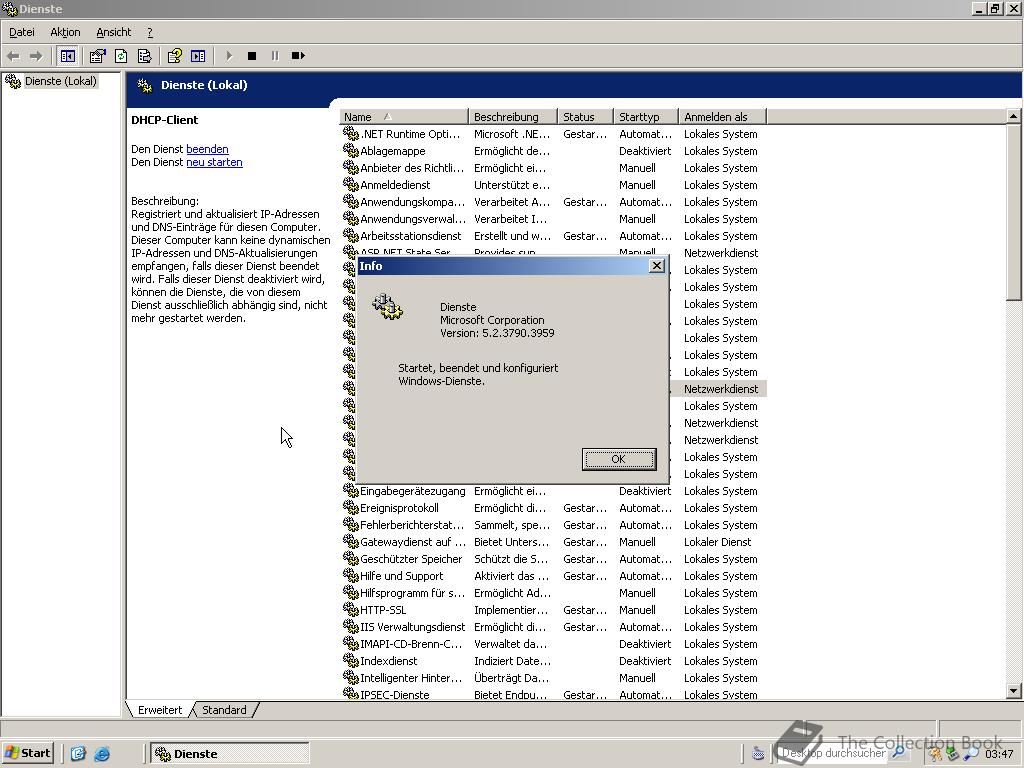
Task: Toggle the action pane toolbar button
Action: click(x=198, y=56)
